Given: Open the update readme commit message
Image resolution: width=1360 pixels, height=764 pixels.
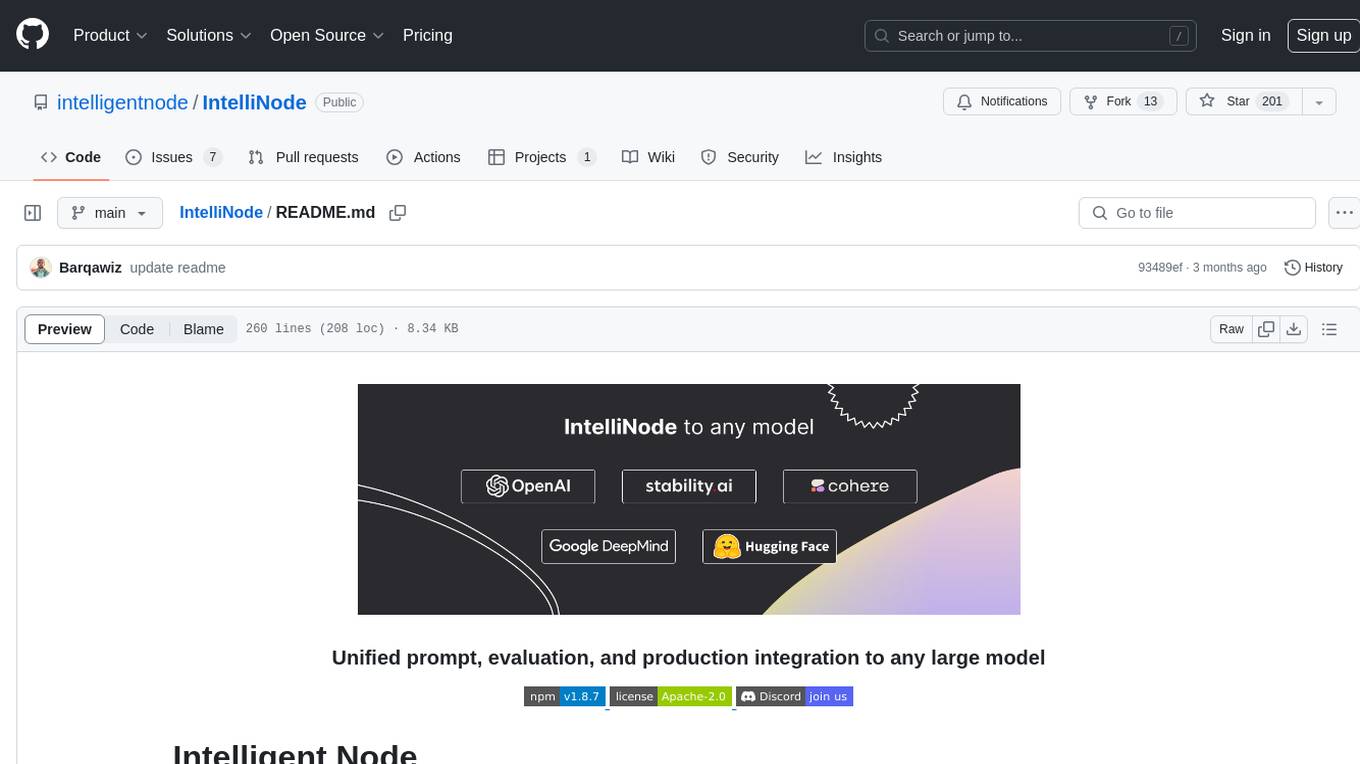Looking at the screenshot, I should (x=178, y=267).
